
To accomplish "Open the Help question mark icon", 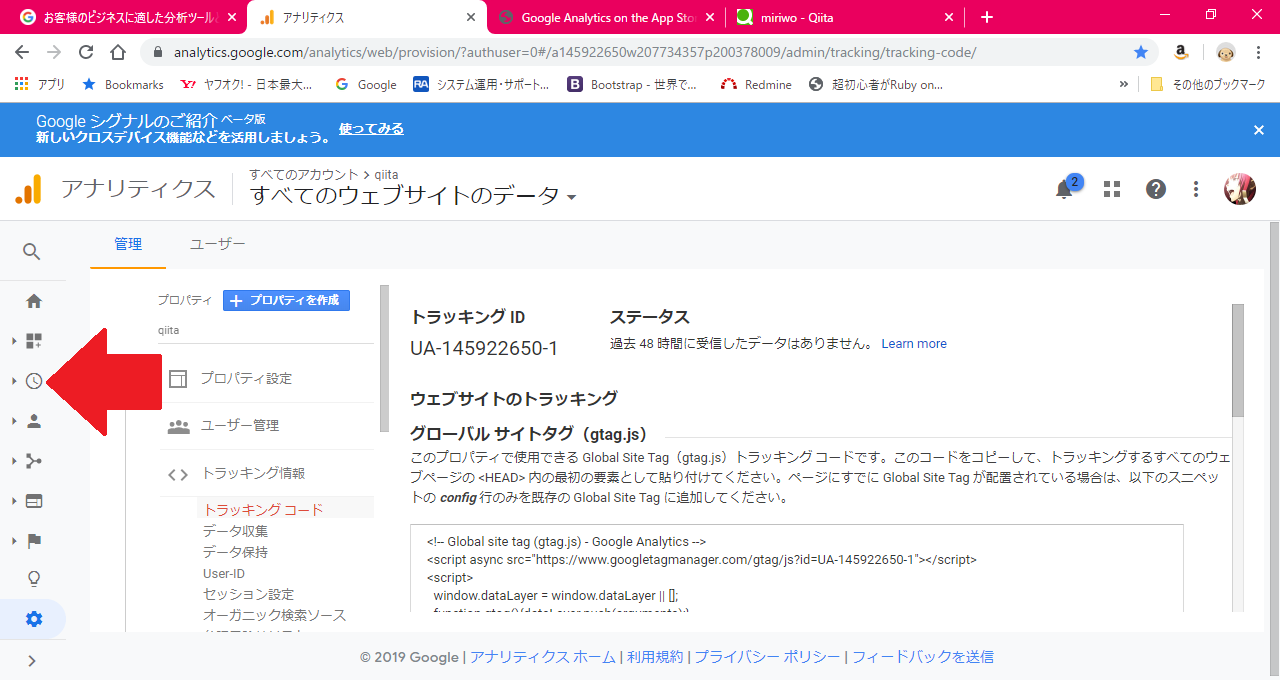I will point(1156,189).
